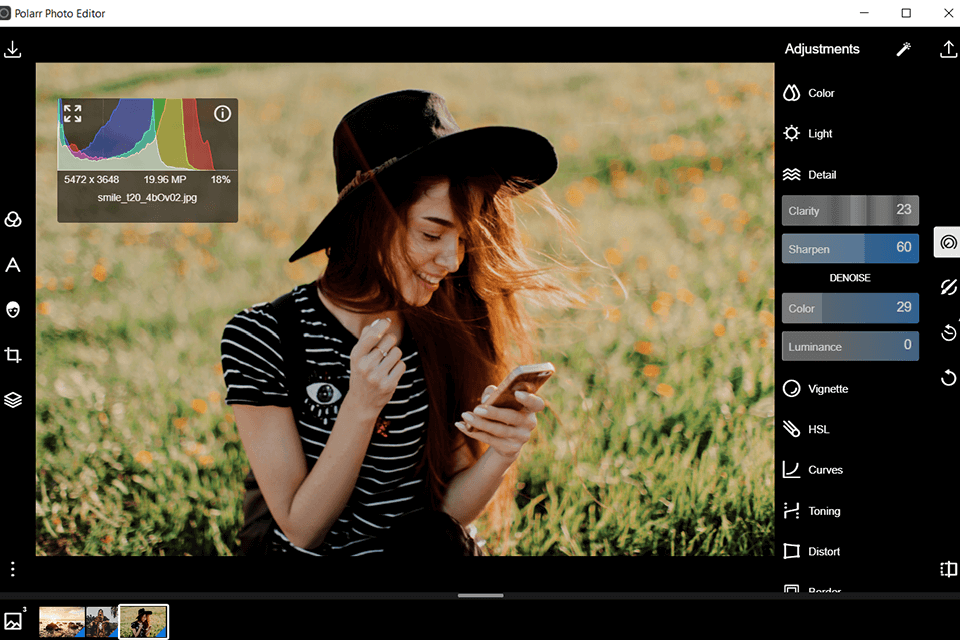Toggle the before/after compare view icon
Image resolution: width=960 pixels, height=640 pixels.
click(x=948, y=569)
